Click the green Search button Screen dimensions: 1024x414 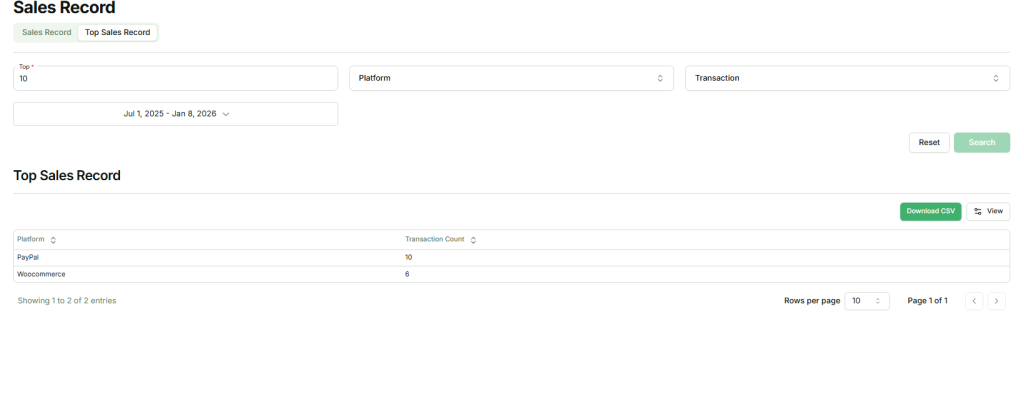981,142
